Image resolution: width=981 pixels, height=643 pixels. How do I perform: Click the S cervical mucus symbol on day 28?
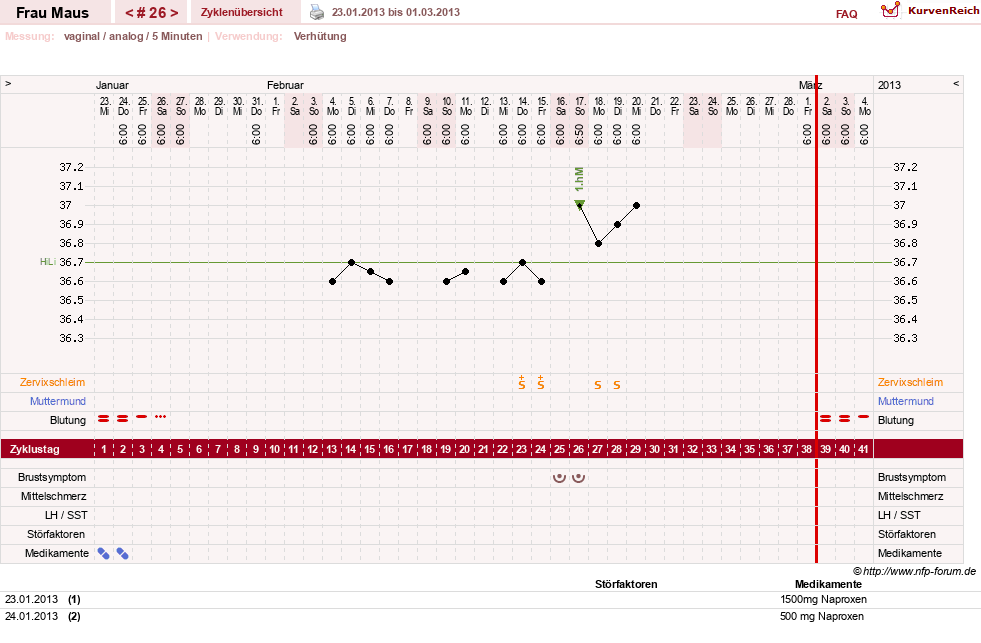[x=617, y=385]
